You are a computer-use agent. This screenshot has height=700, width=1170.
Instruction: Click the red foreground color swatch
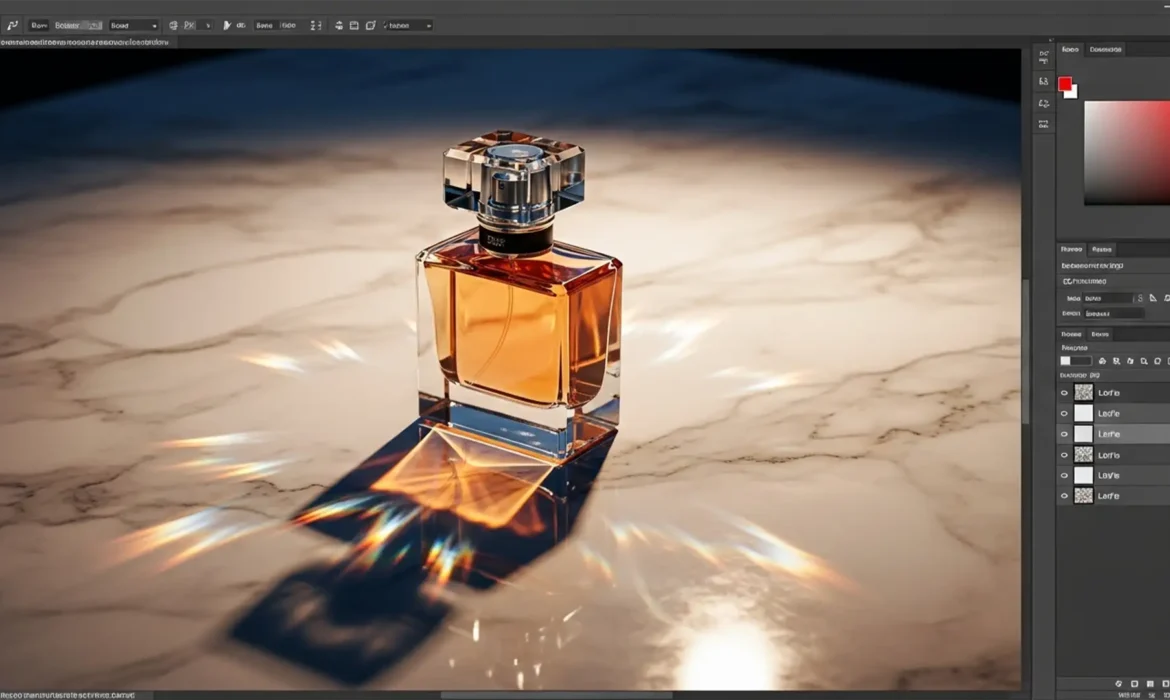[1065, 84]
